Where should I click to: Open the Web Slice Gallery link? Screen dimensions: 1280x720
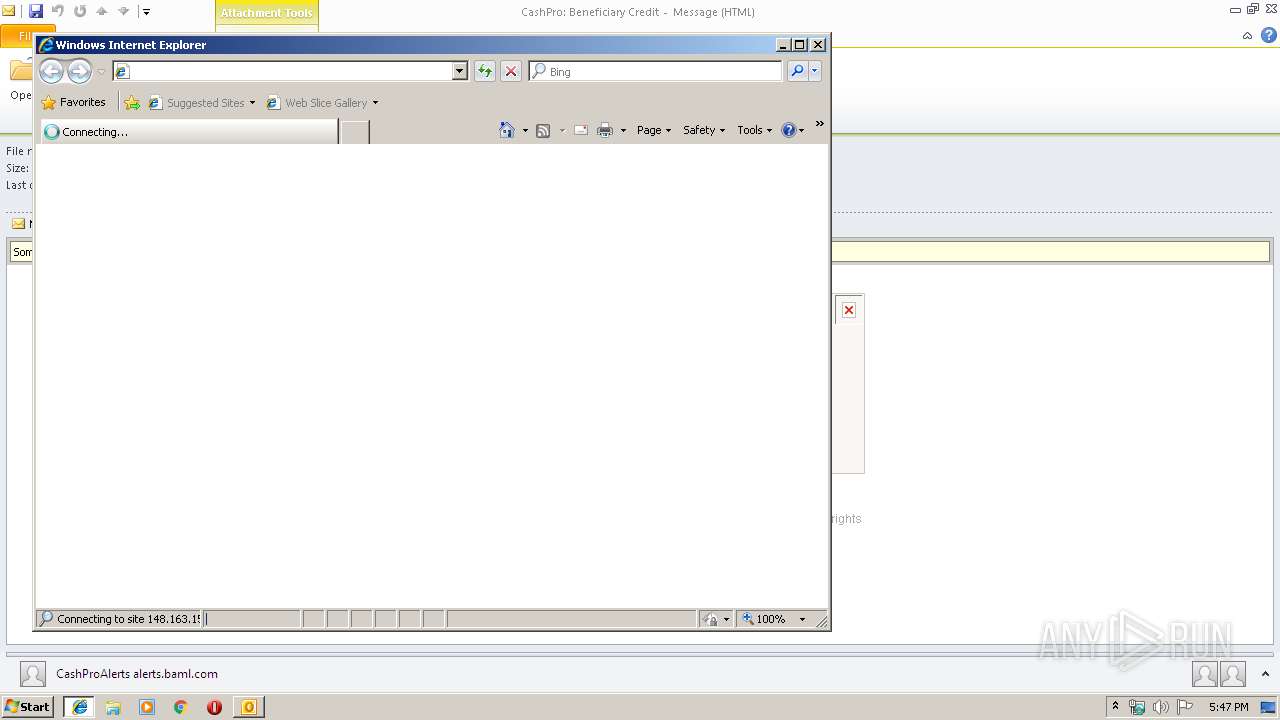click(x=322, y=102)
